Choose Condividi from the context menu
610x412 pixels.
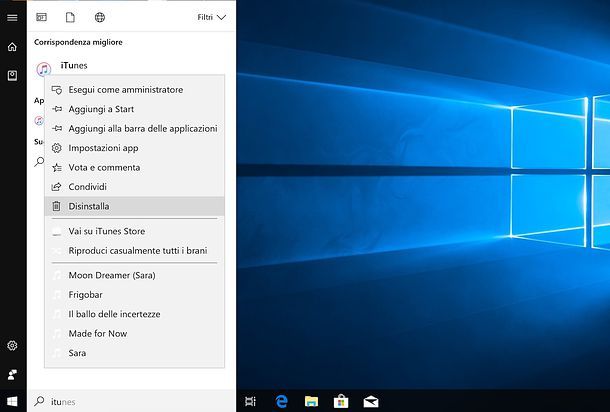[x=134, y=187]
